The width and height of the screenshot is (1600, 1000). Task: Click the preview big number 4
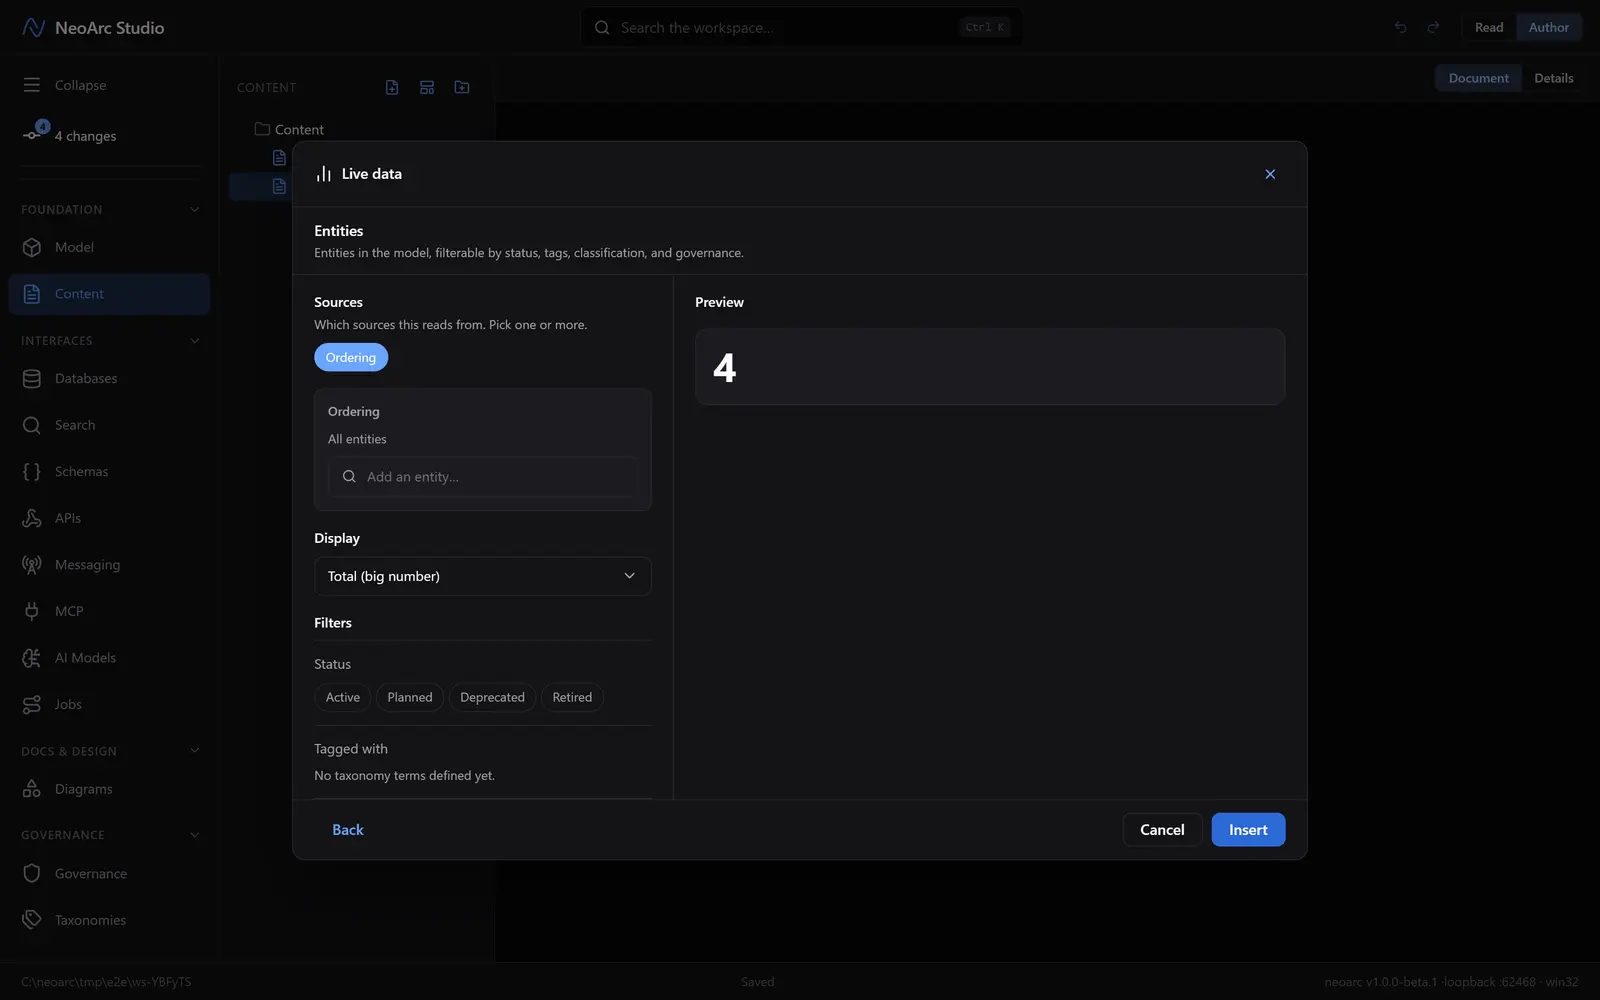coord(725,368)
